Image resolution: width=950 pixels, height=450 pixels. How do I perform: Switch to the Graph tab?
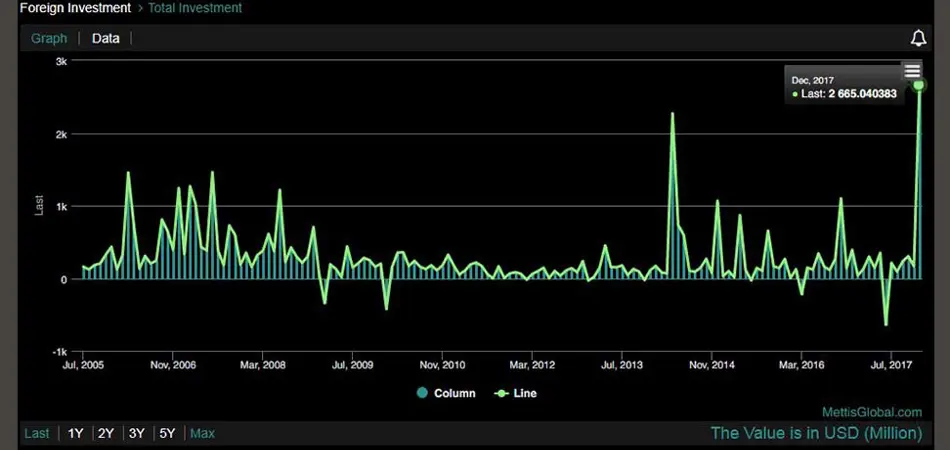pyautogui.click(x=49, y=38)
